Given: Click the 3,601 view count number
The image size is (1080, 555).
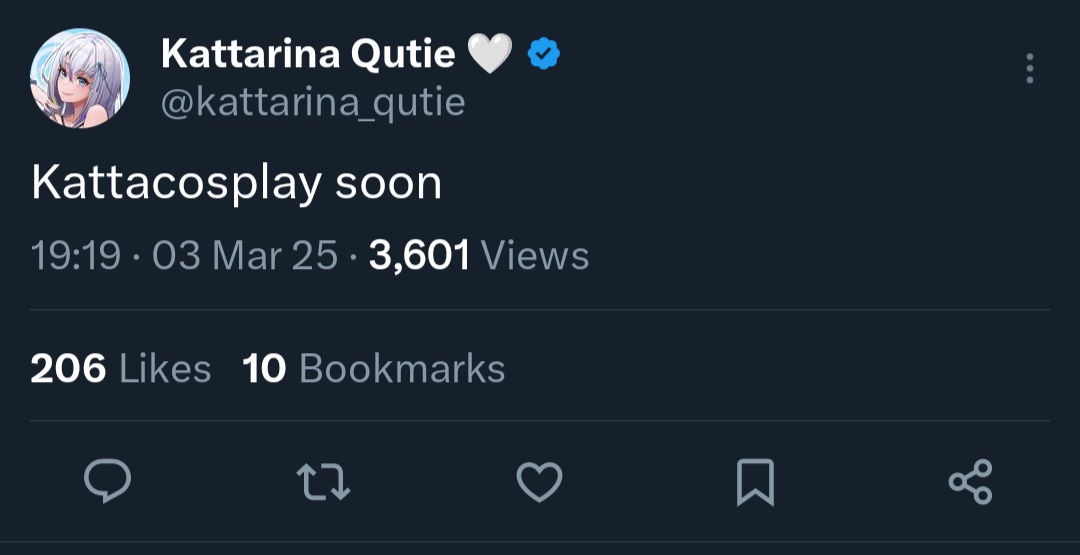Looking at the screenshot, I should coord(419,256).
